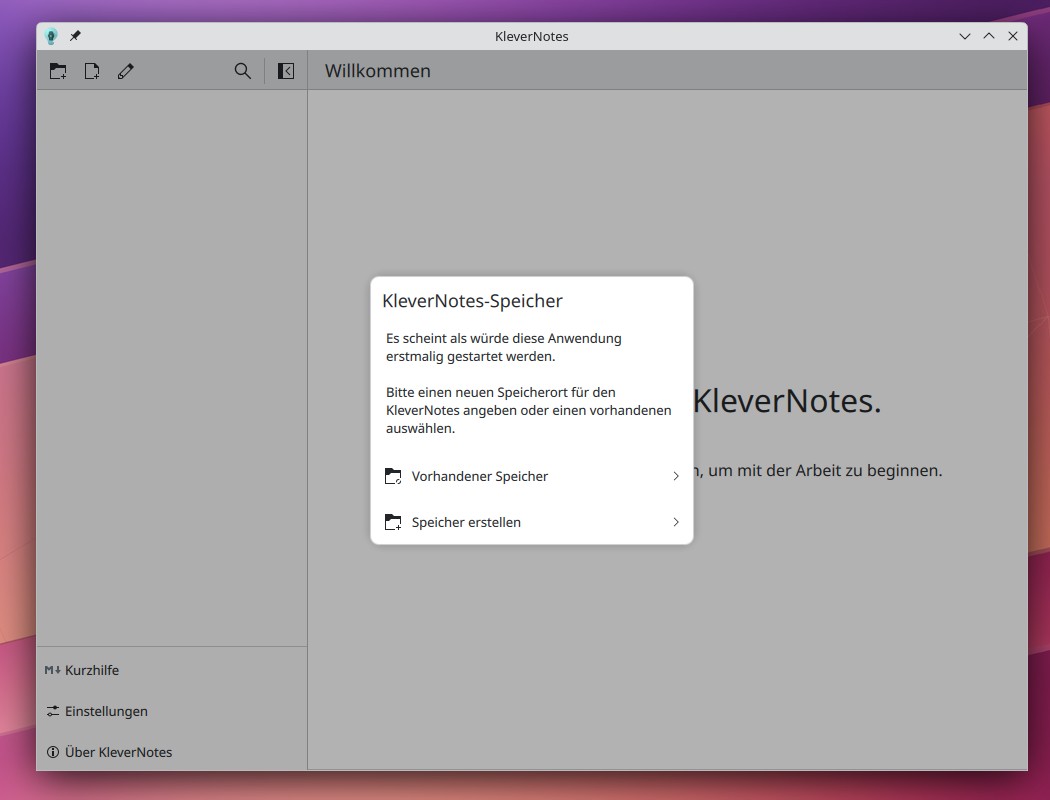Click the folder icon next to Vorhandener Speicher
The width and height of the screenshot is (1050, 800).
coord(393,476)
